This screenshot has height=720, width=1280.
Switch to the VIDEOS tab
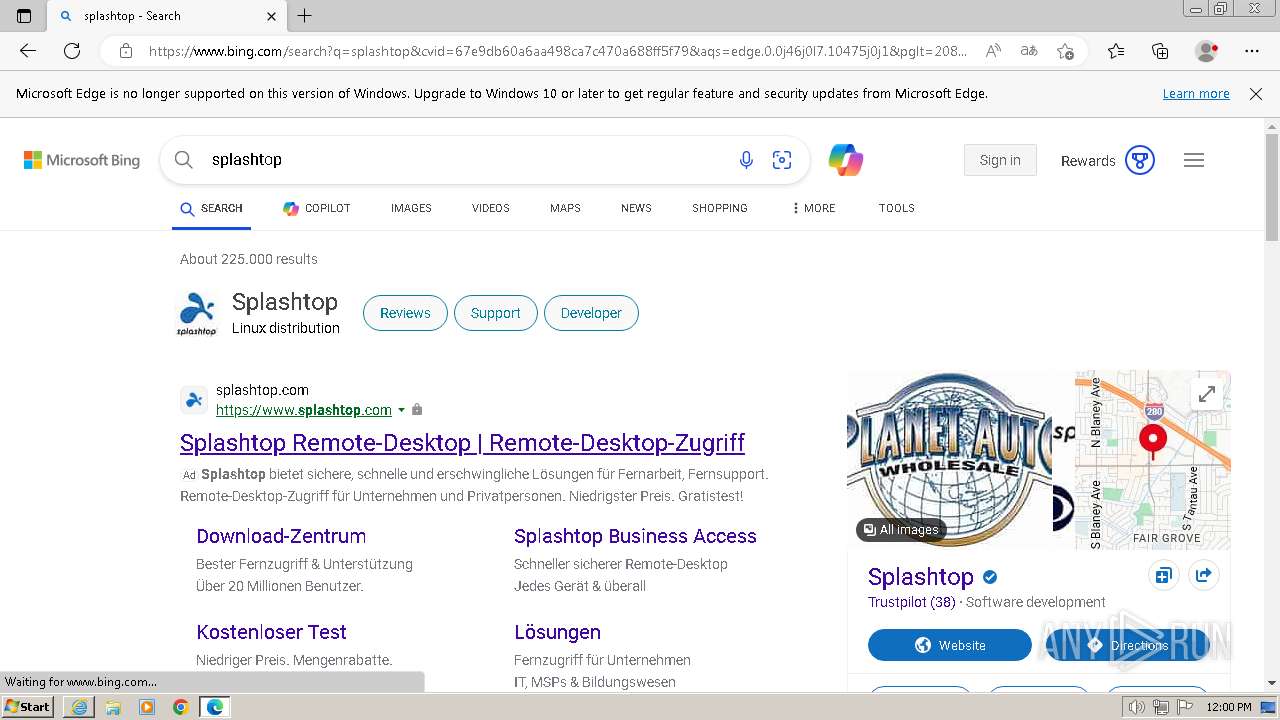click(x=491, y=208)
